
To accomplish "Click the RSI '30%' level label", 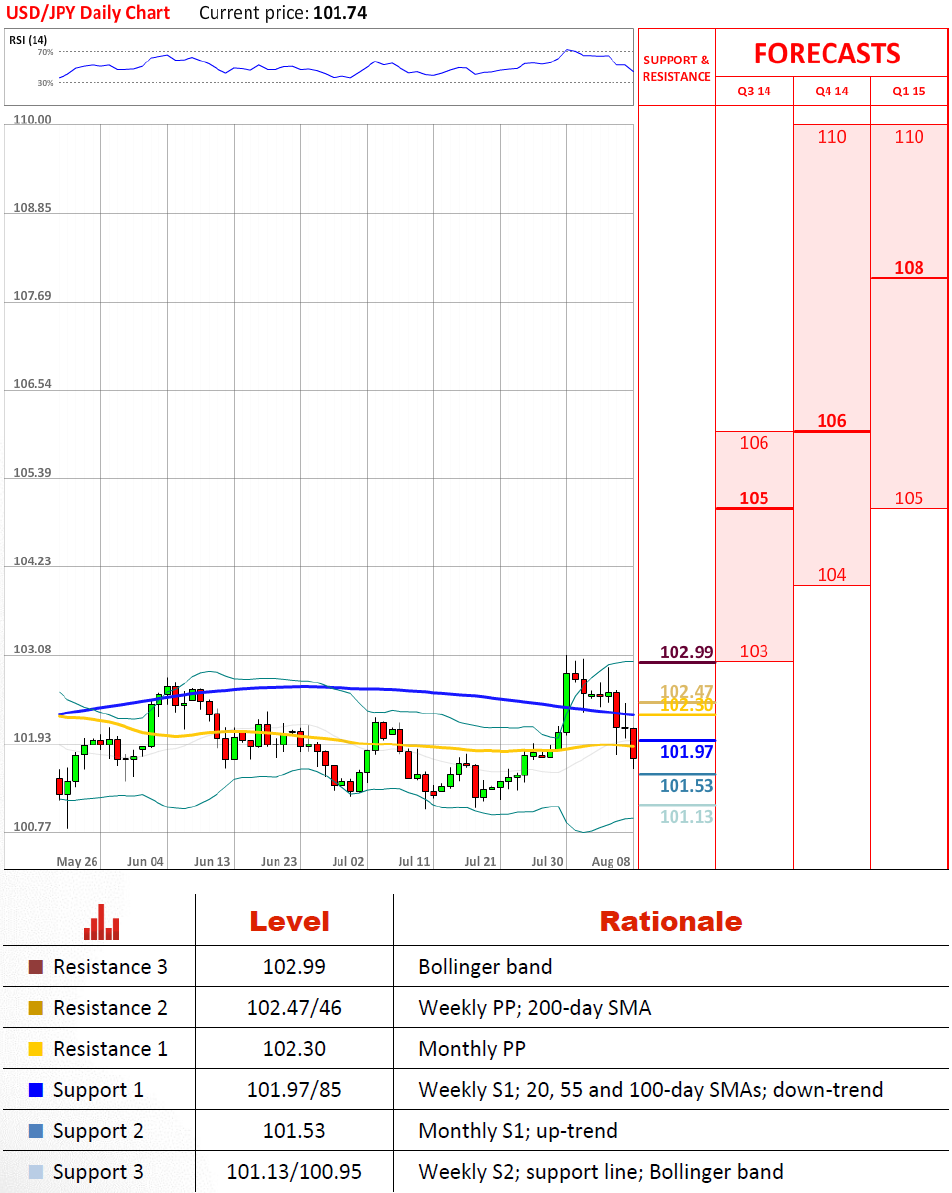I will (46, 83).
